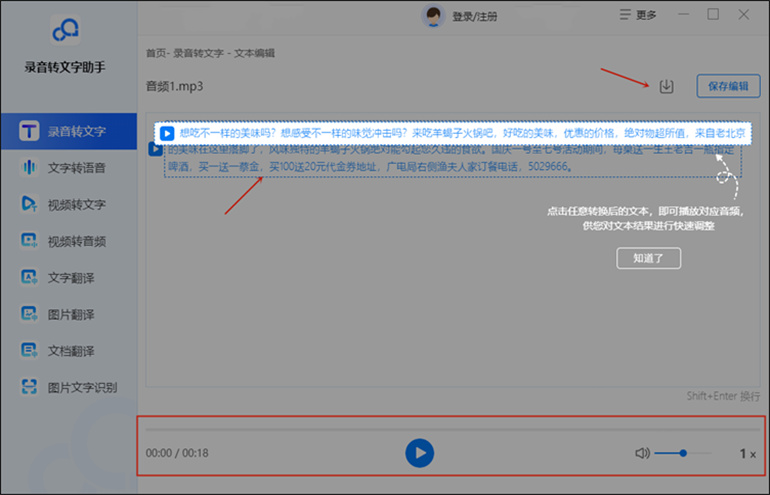Click the text line starting 啤酒，买一送一
Viewport: 770px width, 495px height.
[371, 167]
